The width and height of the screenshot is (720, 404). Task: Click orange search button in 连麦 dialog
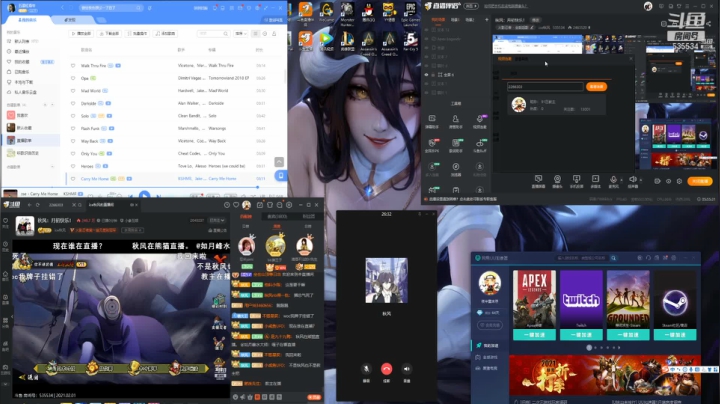(596, 86)
